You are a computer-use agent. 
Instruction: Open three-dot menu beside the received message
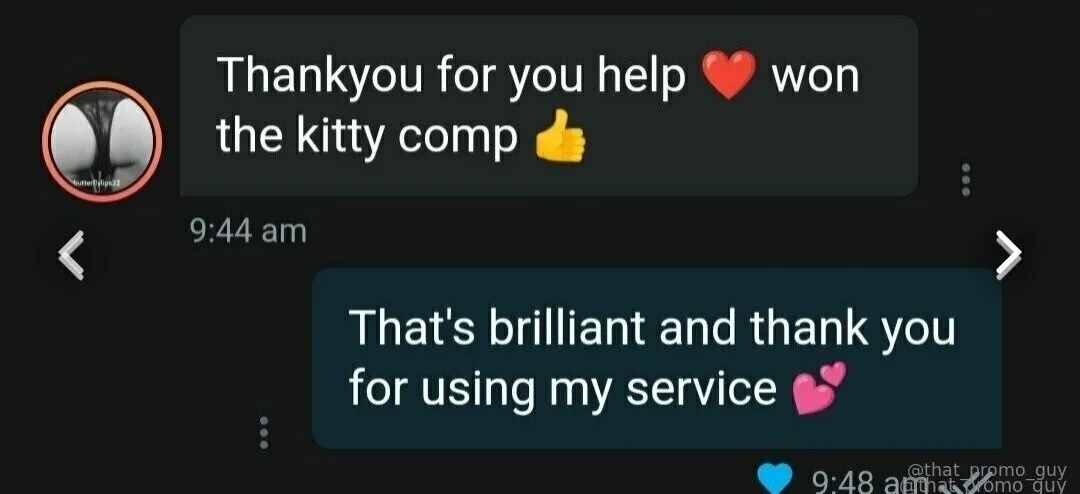pos(966,180)
